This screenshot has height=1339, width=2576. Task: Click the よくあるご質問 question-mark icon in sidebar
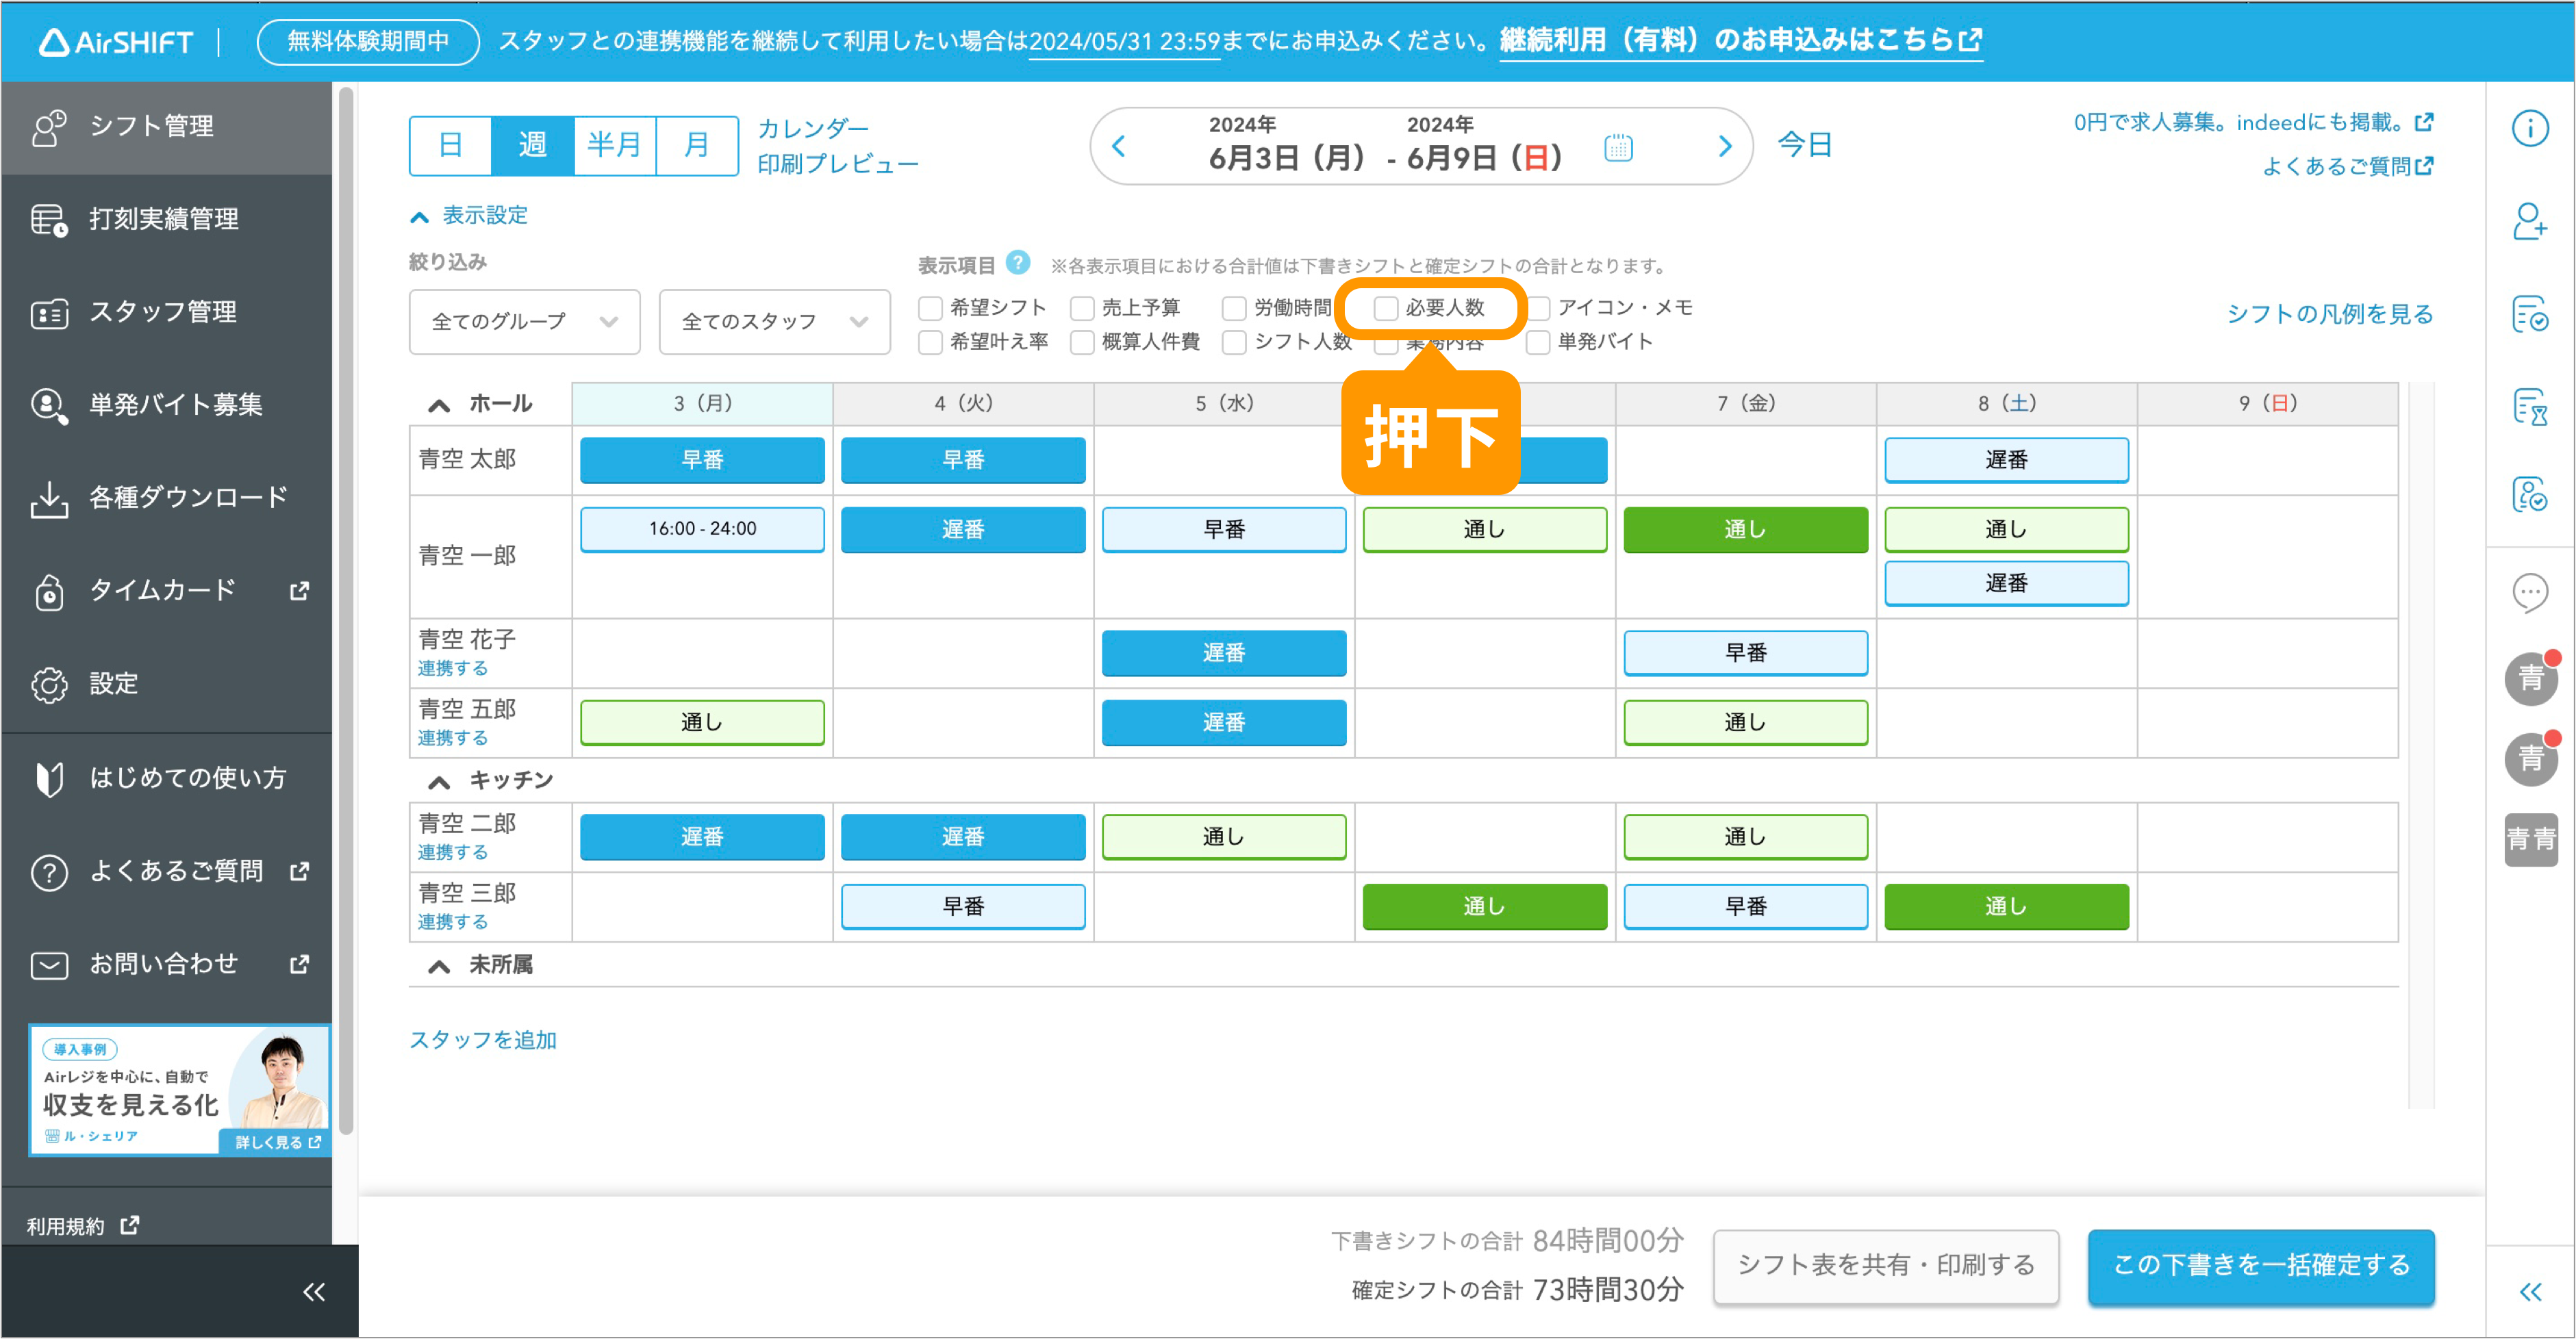click(x=49, y=872)
